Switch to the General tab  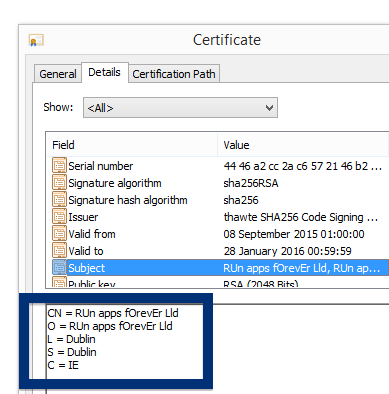click(x=58, y=74)
